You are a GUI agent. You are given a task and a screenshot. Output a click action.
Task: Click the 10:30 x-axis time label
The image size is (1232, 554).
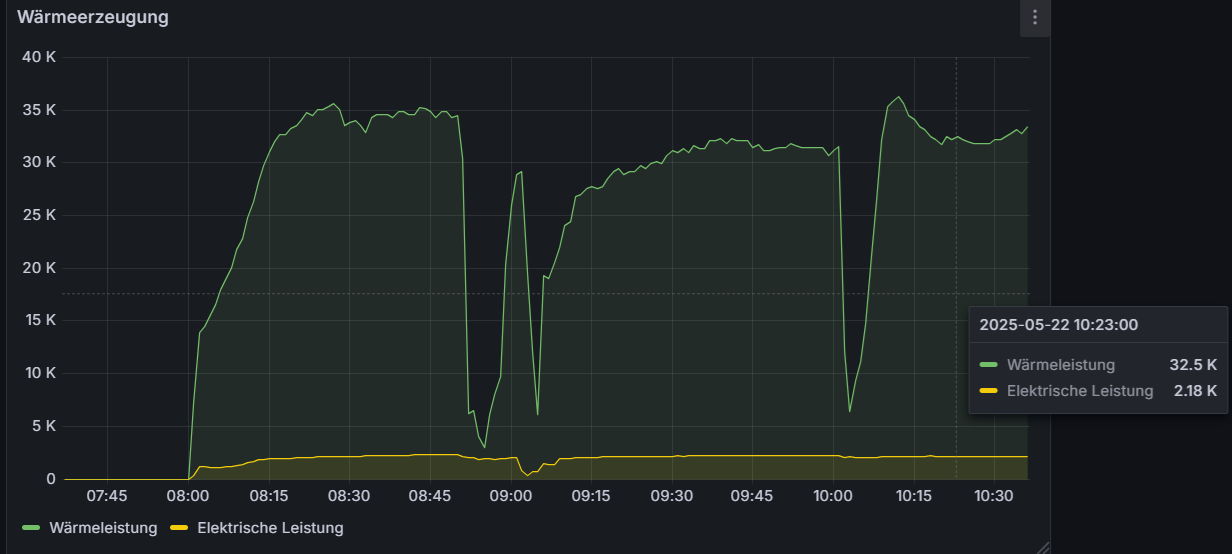[994, 496]
